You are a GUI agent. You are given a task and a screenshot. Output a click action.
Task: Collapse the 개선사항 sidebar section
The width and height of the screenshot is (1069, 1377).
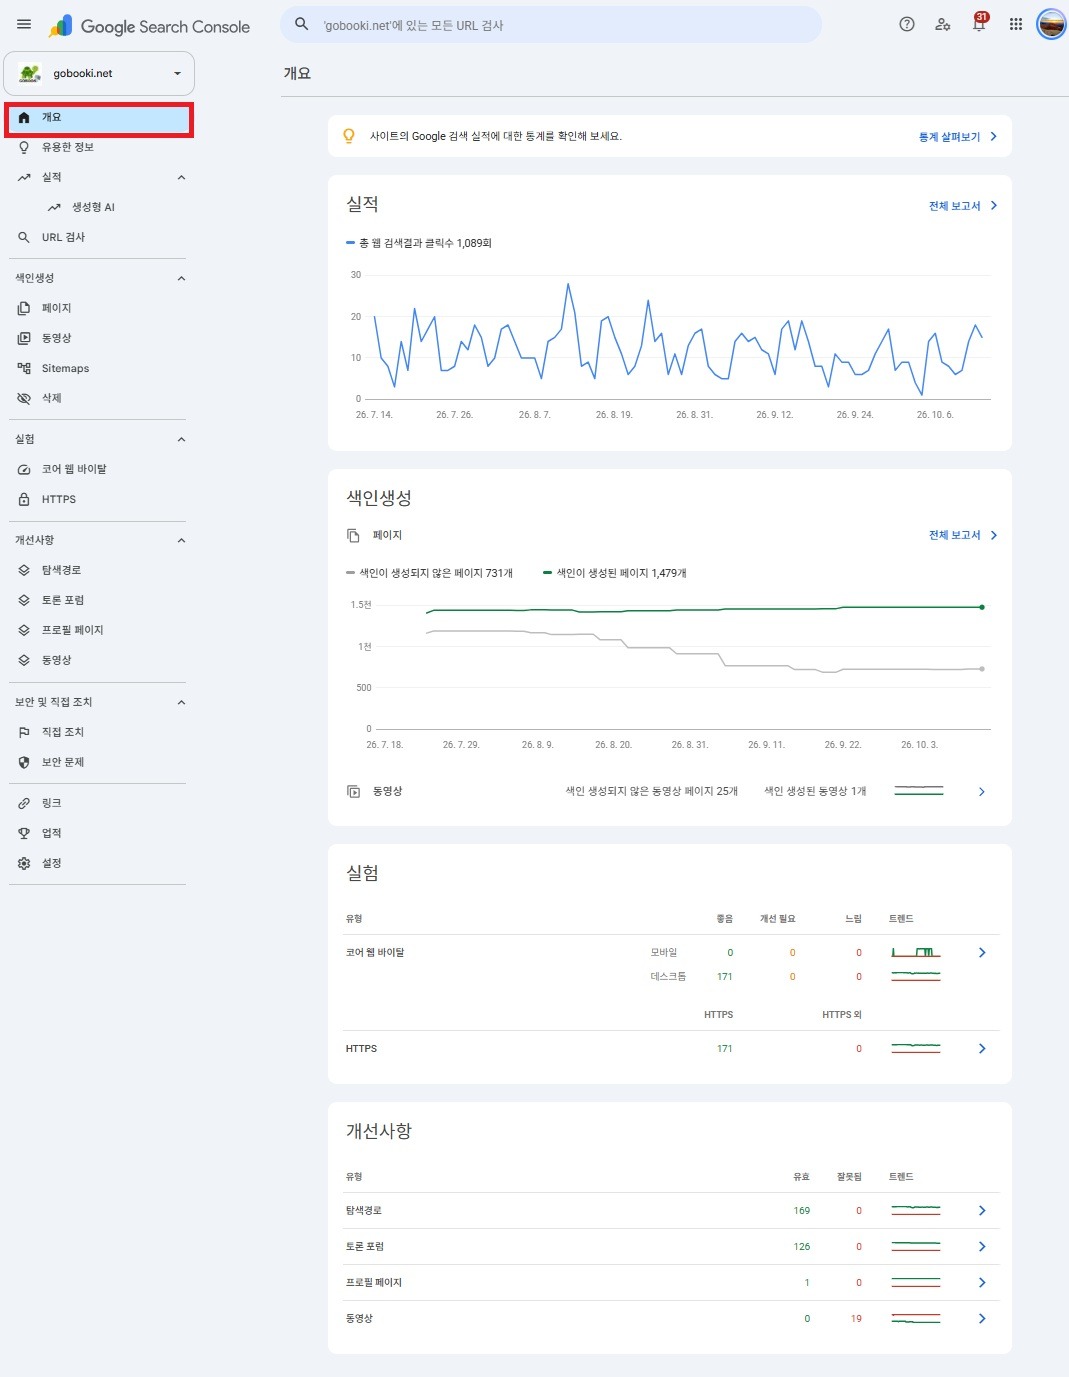click(x=181, y=541)
